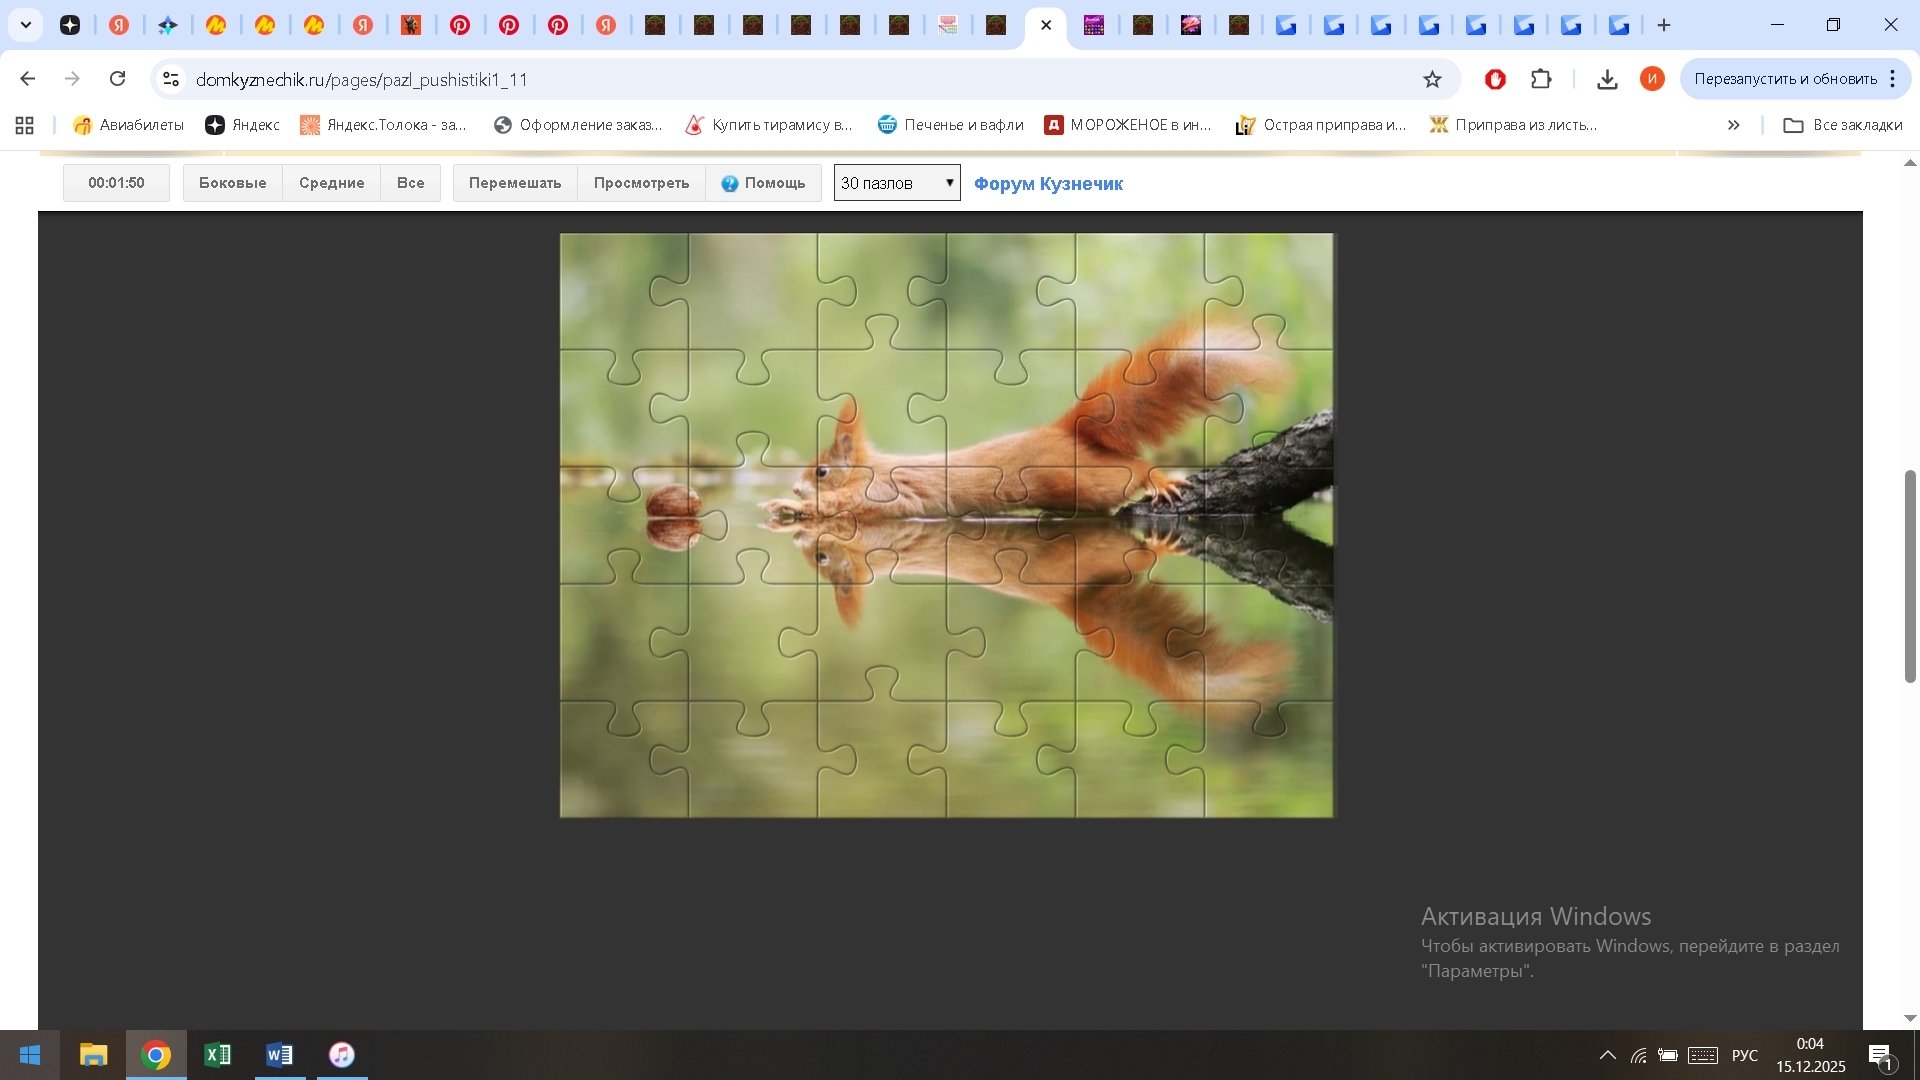This screenshot has width=1920, height=1080.
Task: Bookmark this page with star icon
Action: [x=1432, y=79]
